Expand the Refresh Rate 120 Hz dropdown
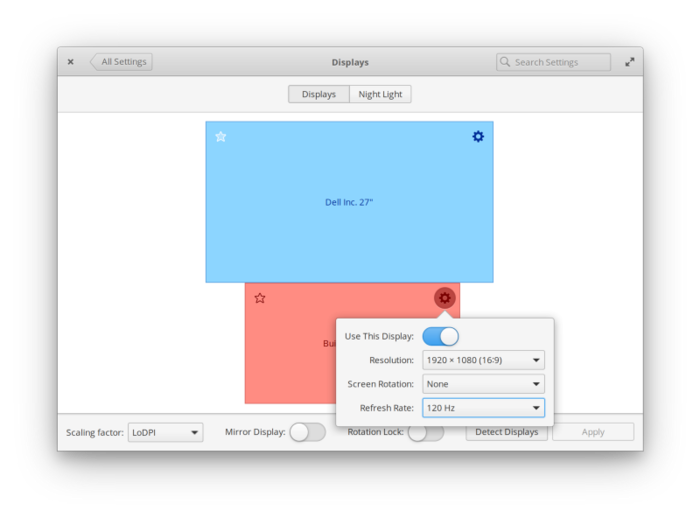 pos(483,408)
